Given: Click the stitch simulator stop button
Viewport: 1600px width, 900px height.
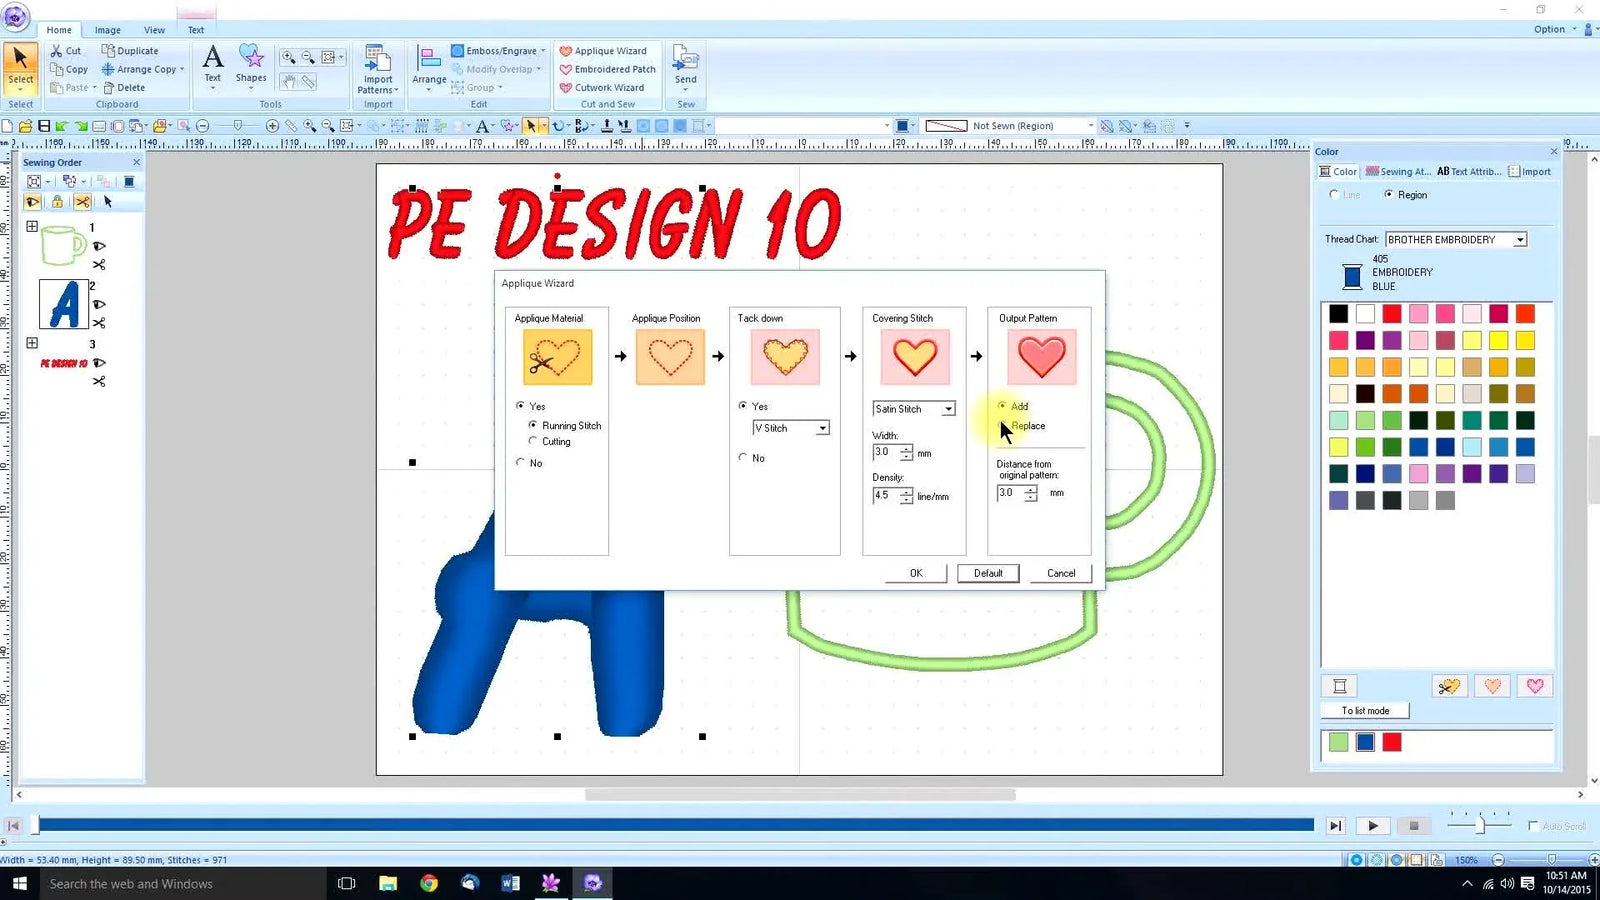Looking at the screenshot, I should pos(1413,826).
